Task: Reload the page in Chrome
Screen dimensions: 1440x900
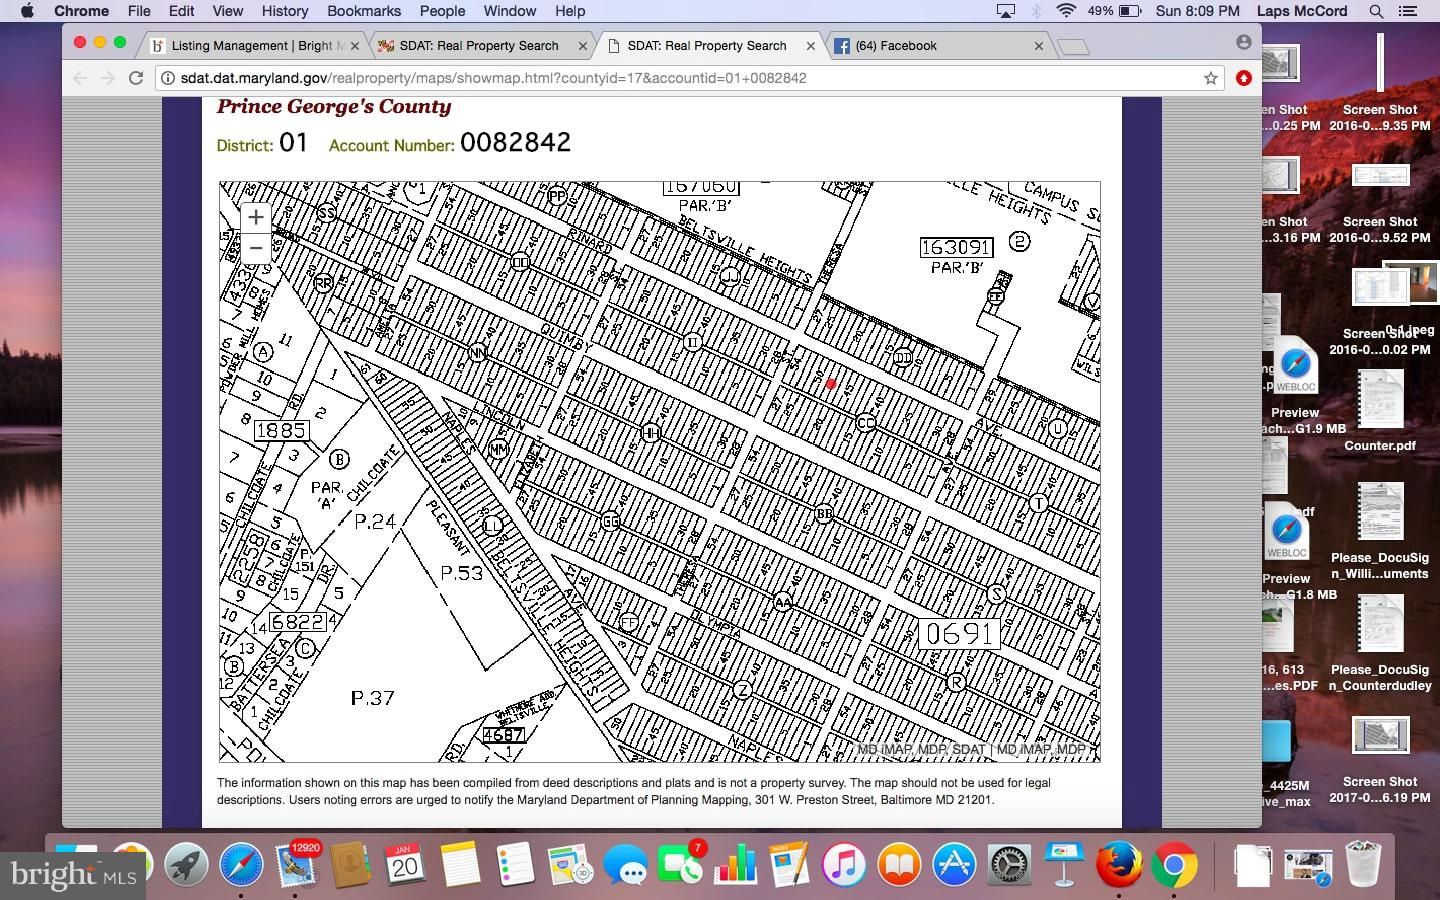Action: click(136, 78)
